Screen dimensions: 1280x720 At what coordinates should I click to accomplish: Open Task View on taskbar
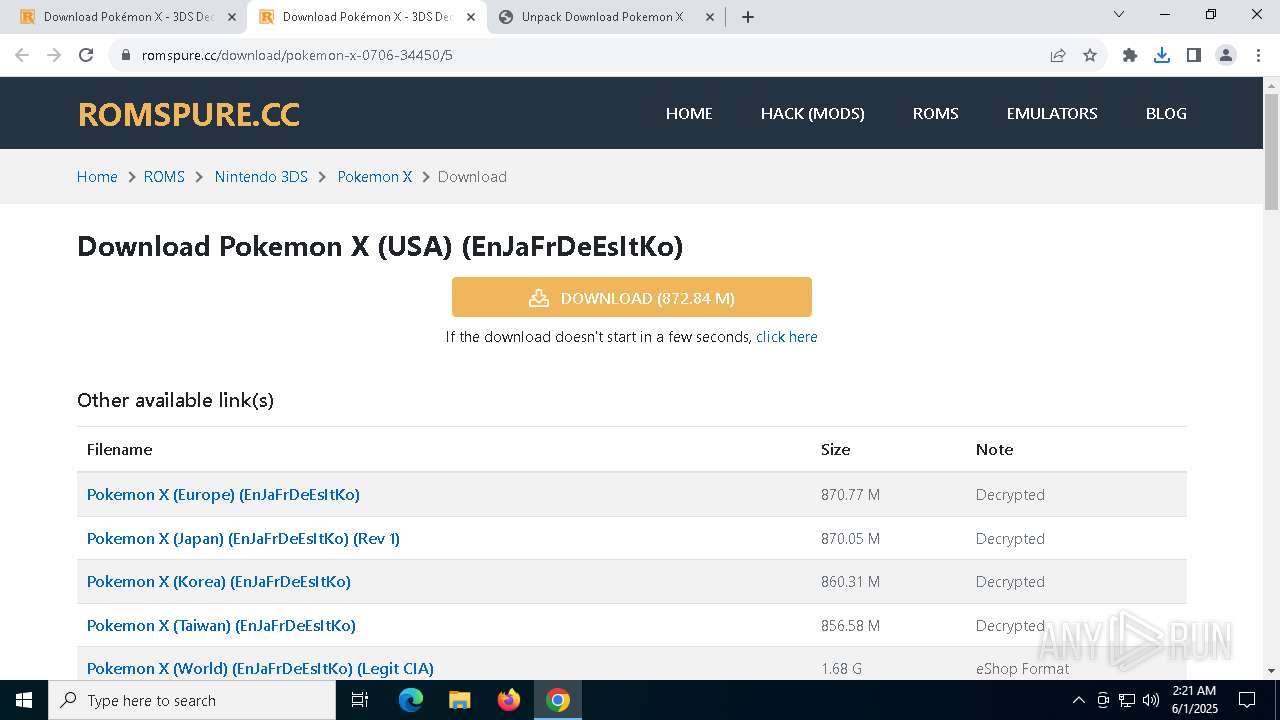(x=360, y=700)
